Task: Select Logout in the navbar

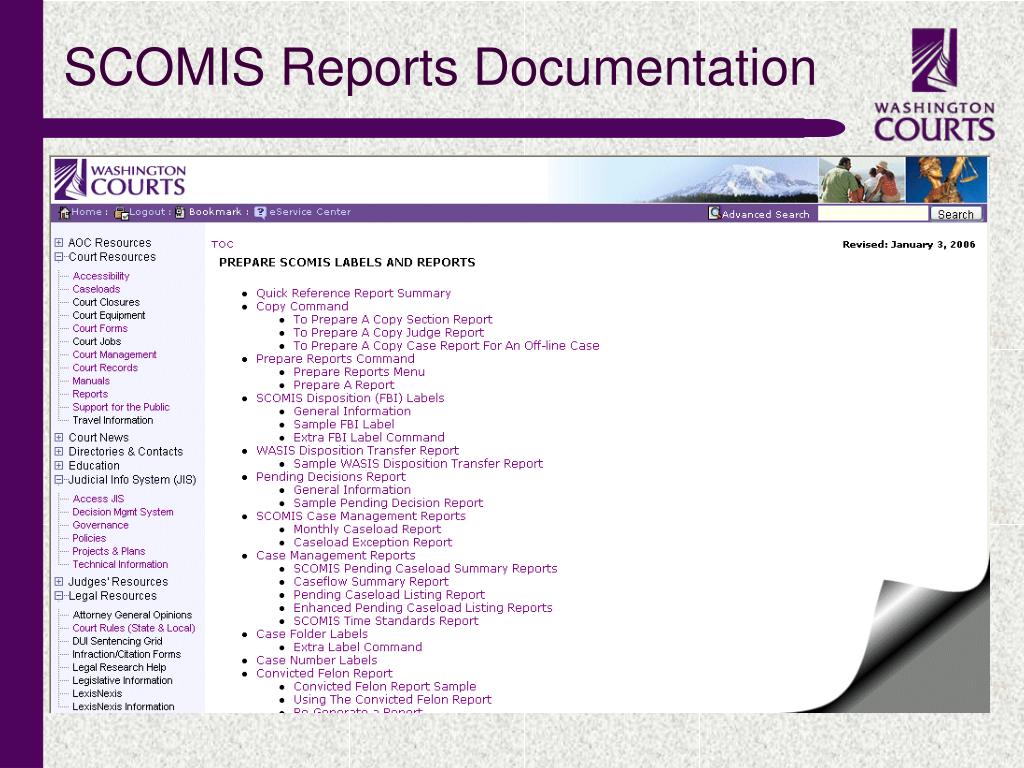Action: point(148,212)
